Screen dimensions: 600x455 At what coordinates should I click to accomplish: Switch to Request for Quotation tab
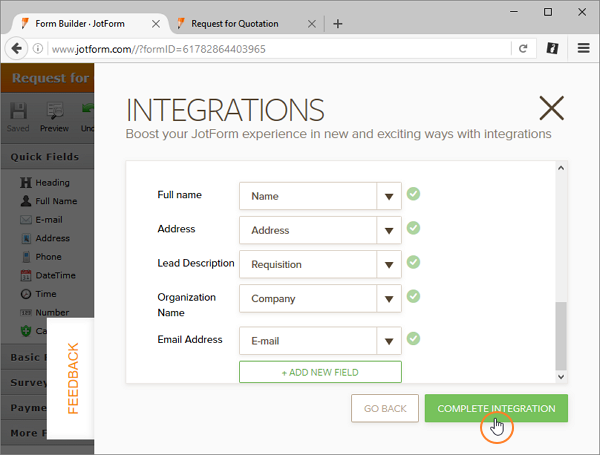click(x=240, y=22)
